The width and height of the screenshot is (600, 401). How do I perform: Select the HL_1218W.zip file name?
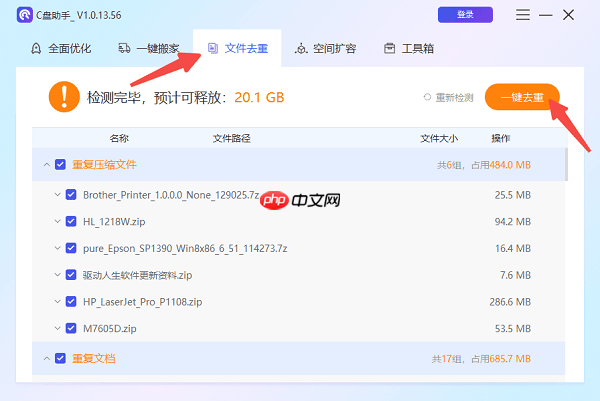[x=114, y=222]
